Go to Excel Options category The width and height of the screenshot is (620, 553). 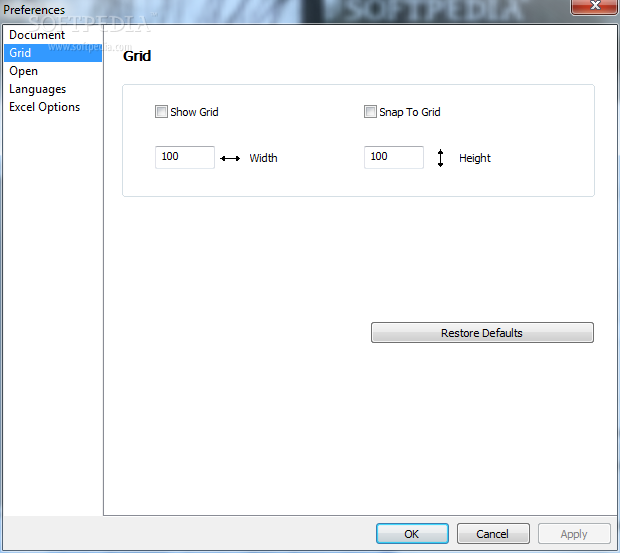(53, 107)
